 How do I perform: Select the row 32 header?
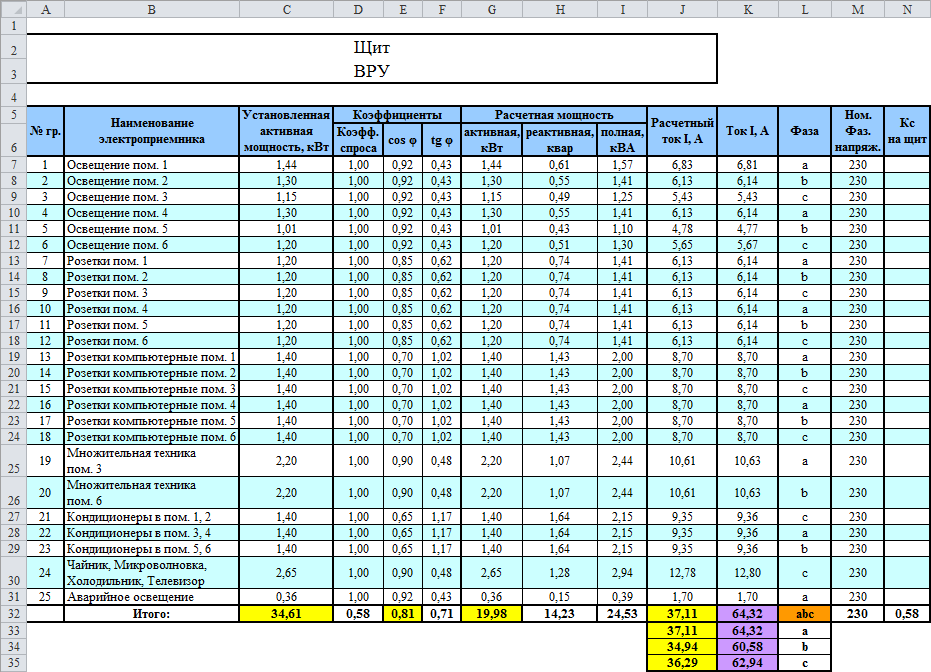12,613
